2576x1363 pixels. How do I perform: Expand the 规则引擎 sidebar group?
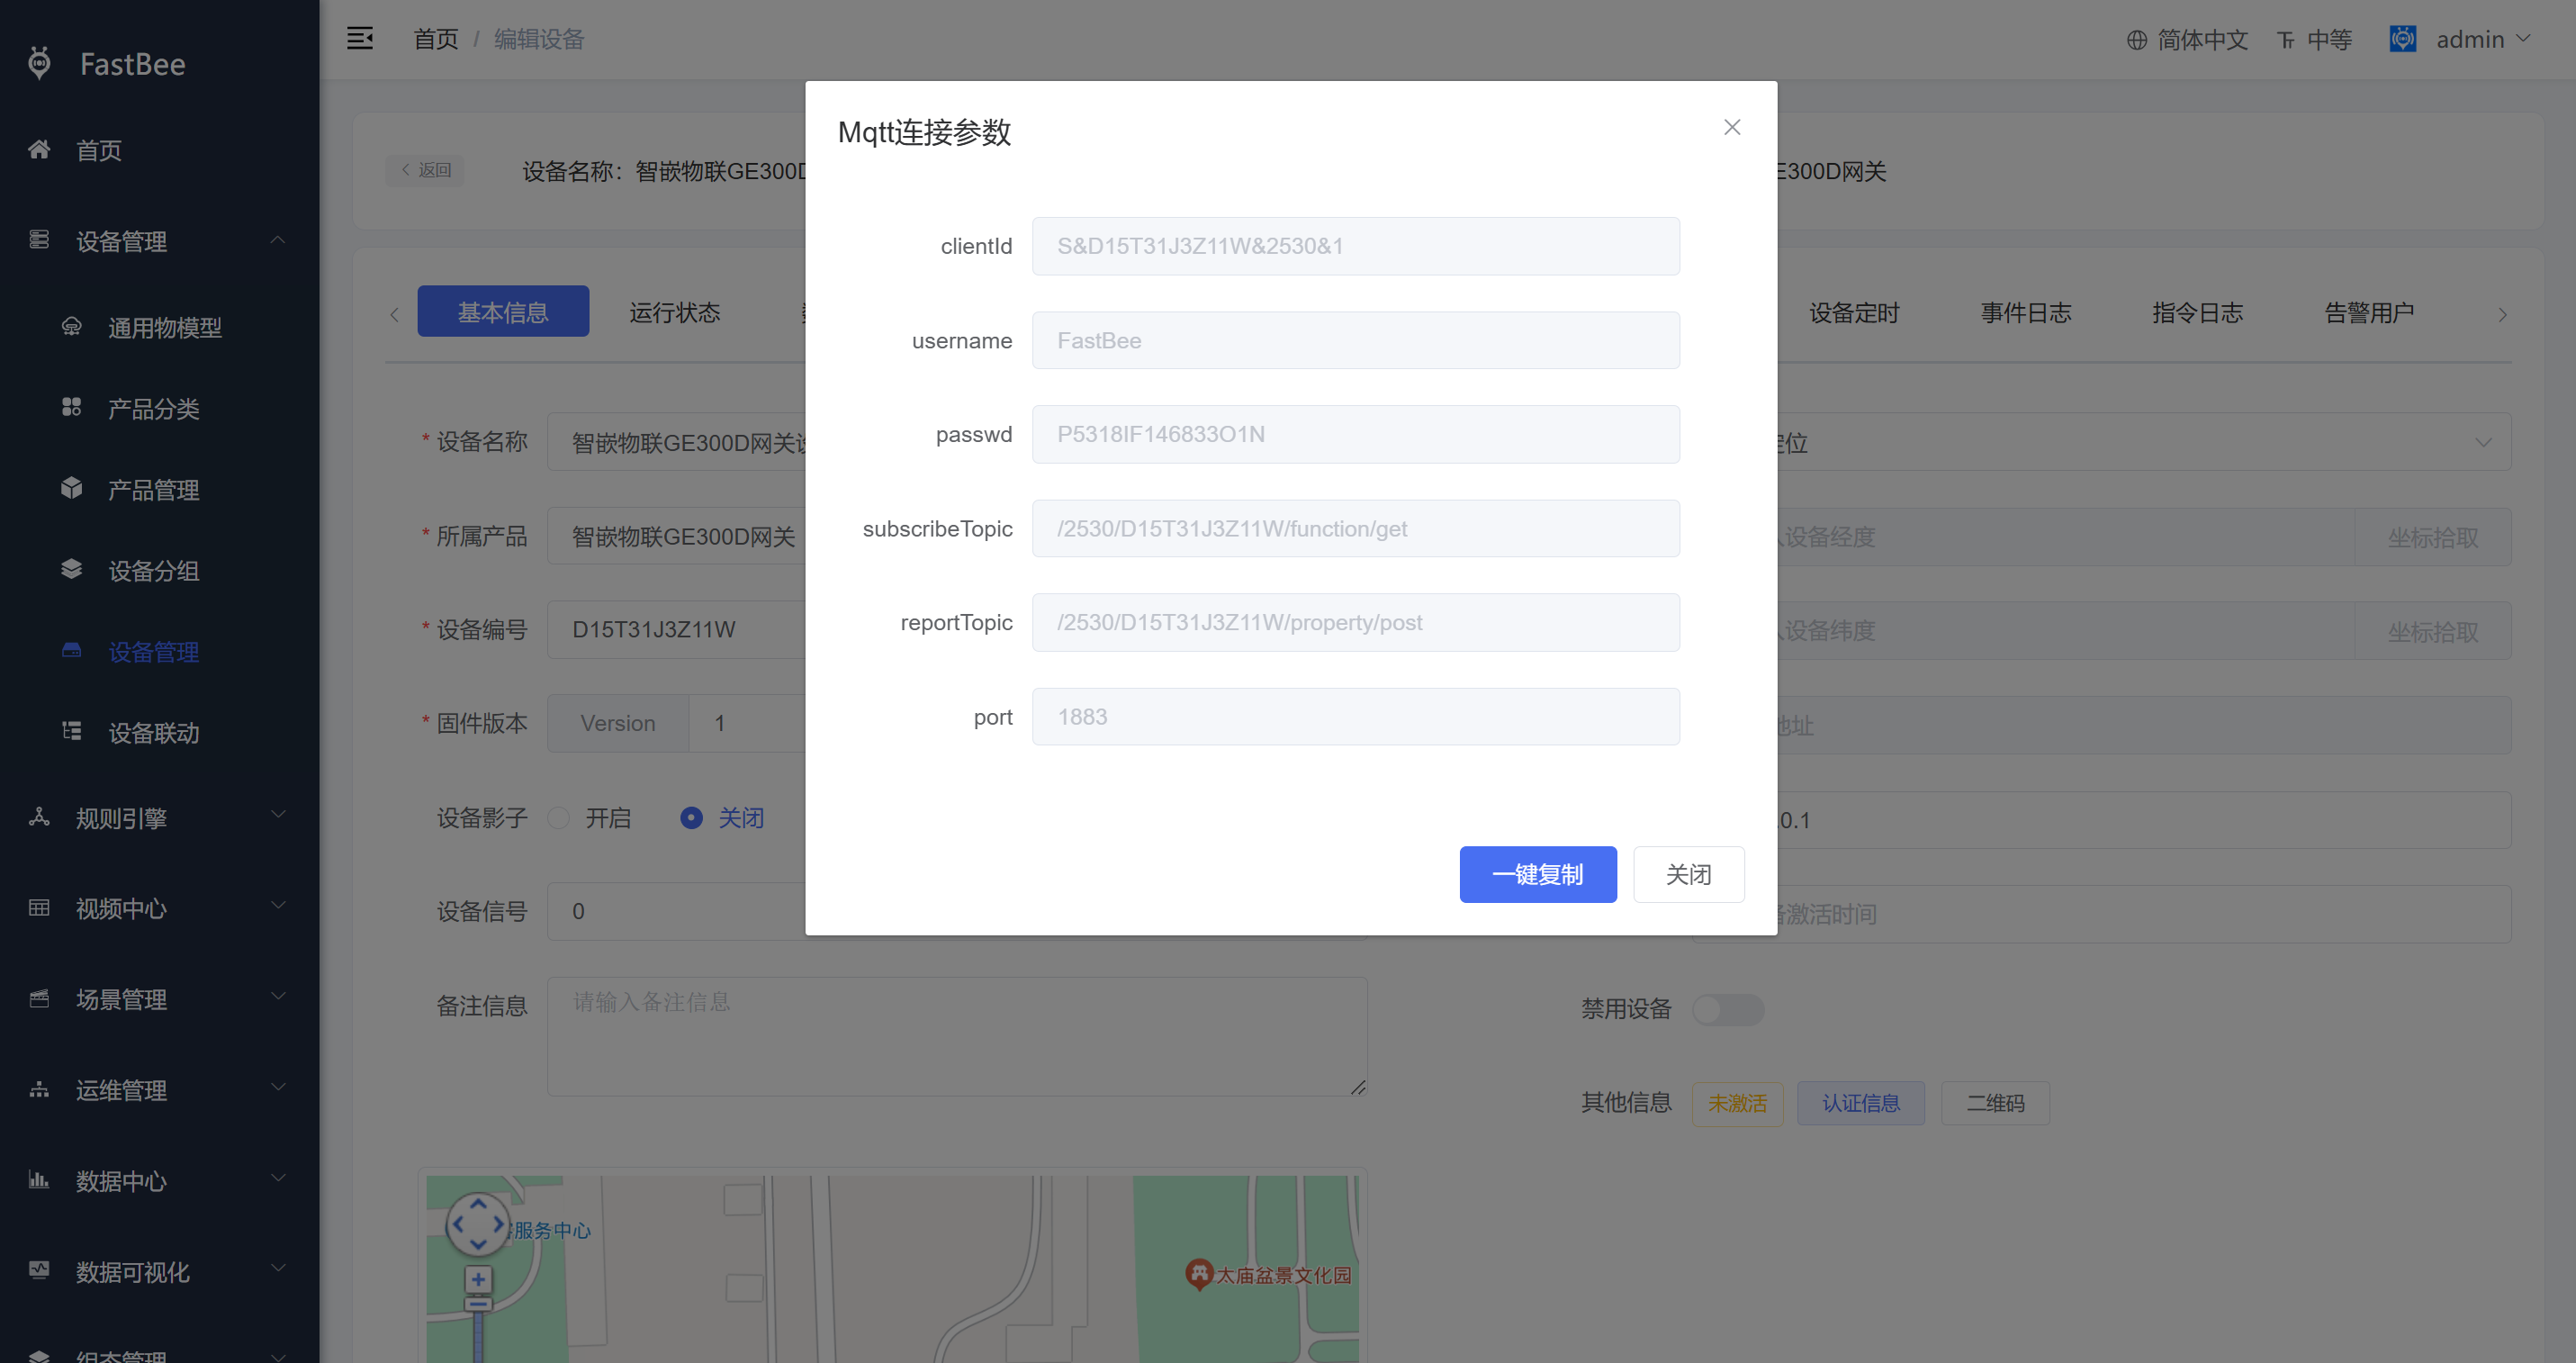(x=278, y=815)
